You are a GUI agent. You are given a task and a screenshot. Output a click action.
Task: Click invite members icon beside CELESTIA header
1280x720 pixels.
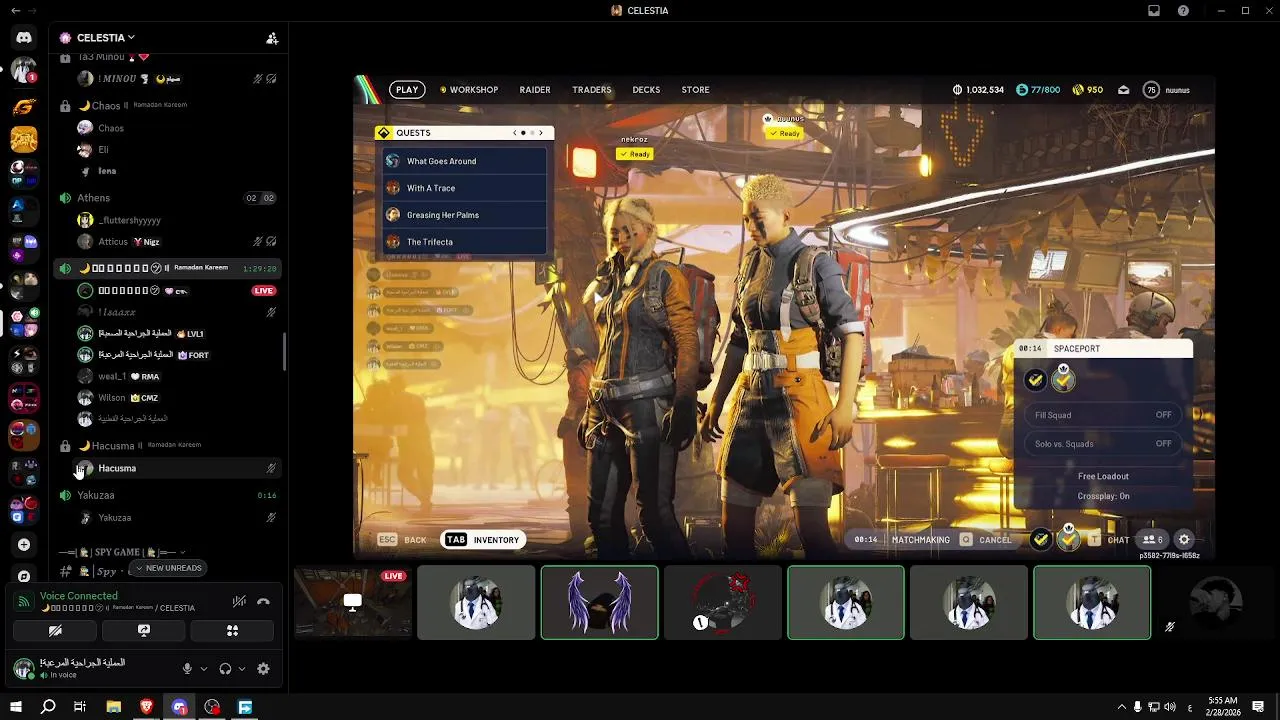[x=272, y=38]
